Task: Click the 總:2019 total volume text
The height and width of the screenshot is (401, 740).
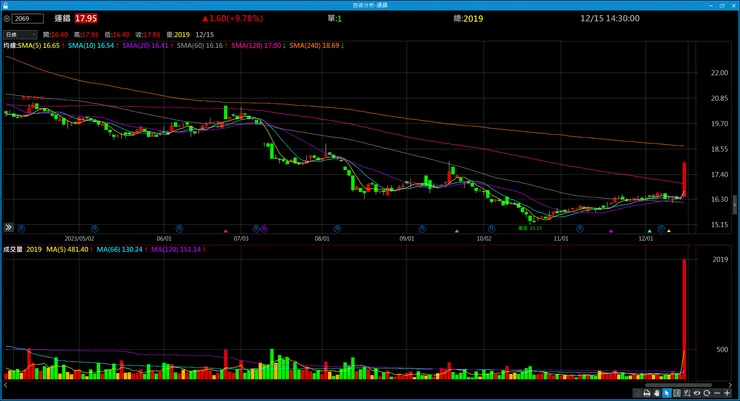Action: [x=468, y=19]
